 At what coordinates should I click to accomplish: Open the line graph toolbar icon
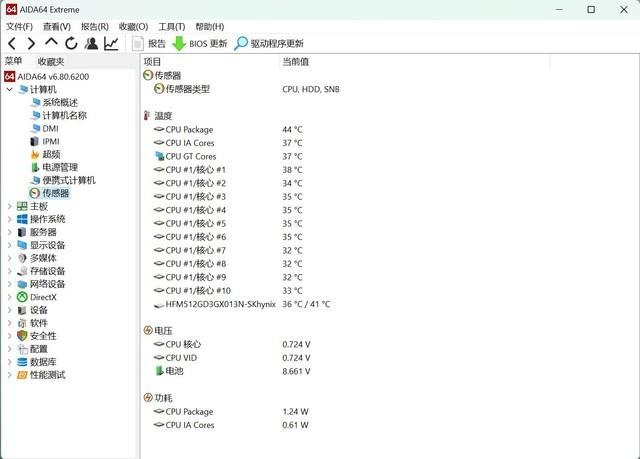click(111, 43)
